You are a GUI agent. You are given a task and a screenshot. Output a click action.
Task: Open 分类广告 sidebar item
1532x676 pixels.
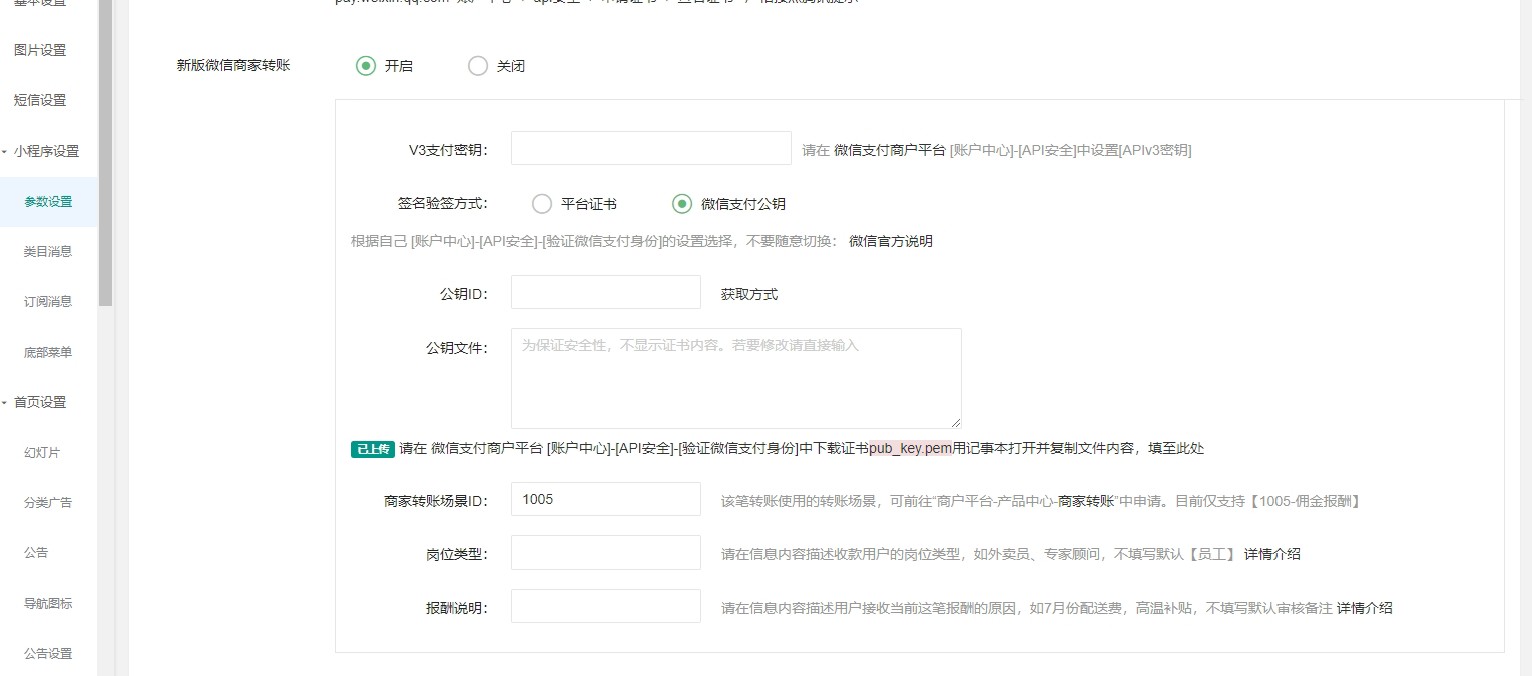click(48, 503)
